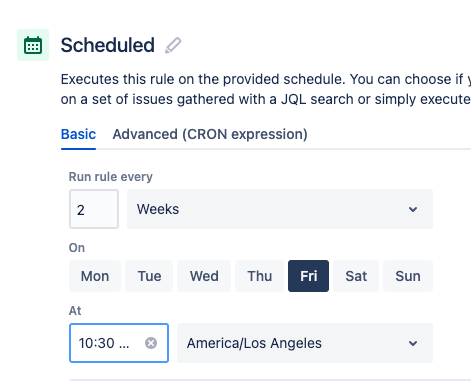Click the Scheduled heading title

pos(108,45)
